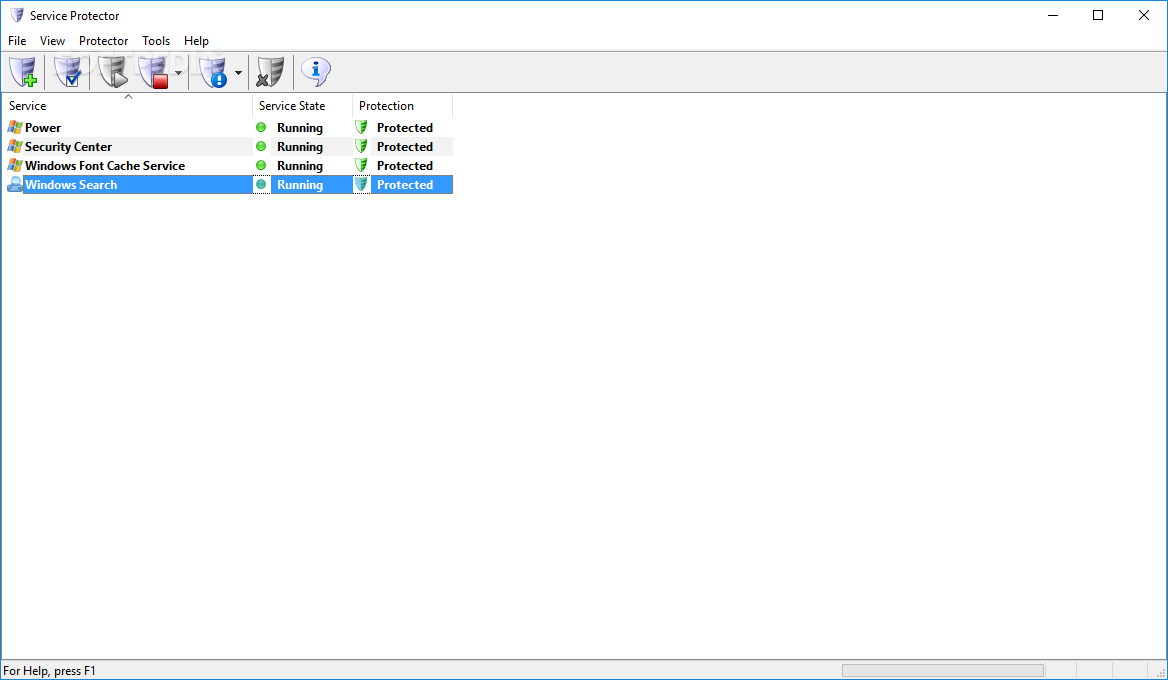
Task: Click the search user icon beside Windows Search
Action: point(15,185)
